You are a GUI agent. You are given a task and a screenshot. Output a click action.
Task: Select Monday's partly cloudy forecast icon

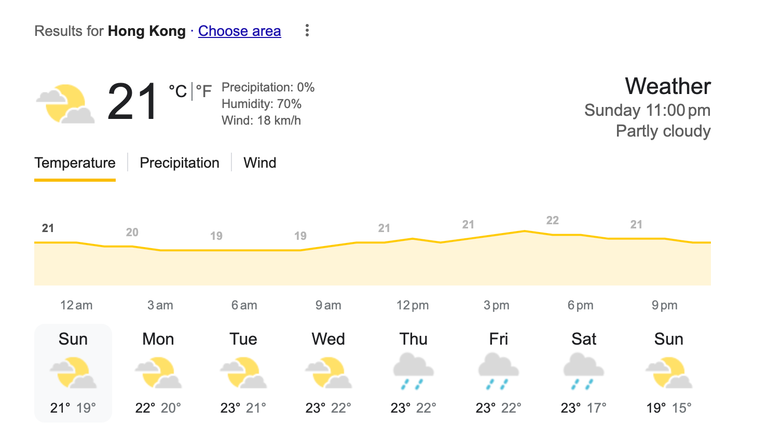[x=158, y=373]
